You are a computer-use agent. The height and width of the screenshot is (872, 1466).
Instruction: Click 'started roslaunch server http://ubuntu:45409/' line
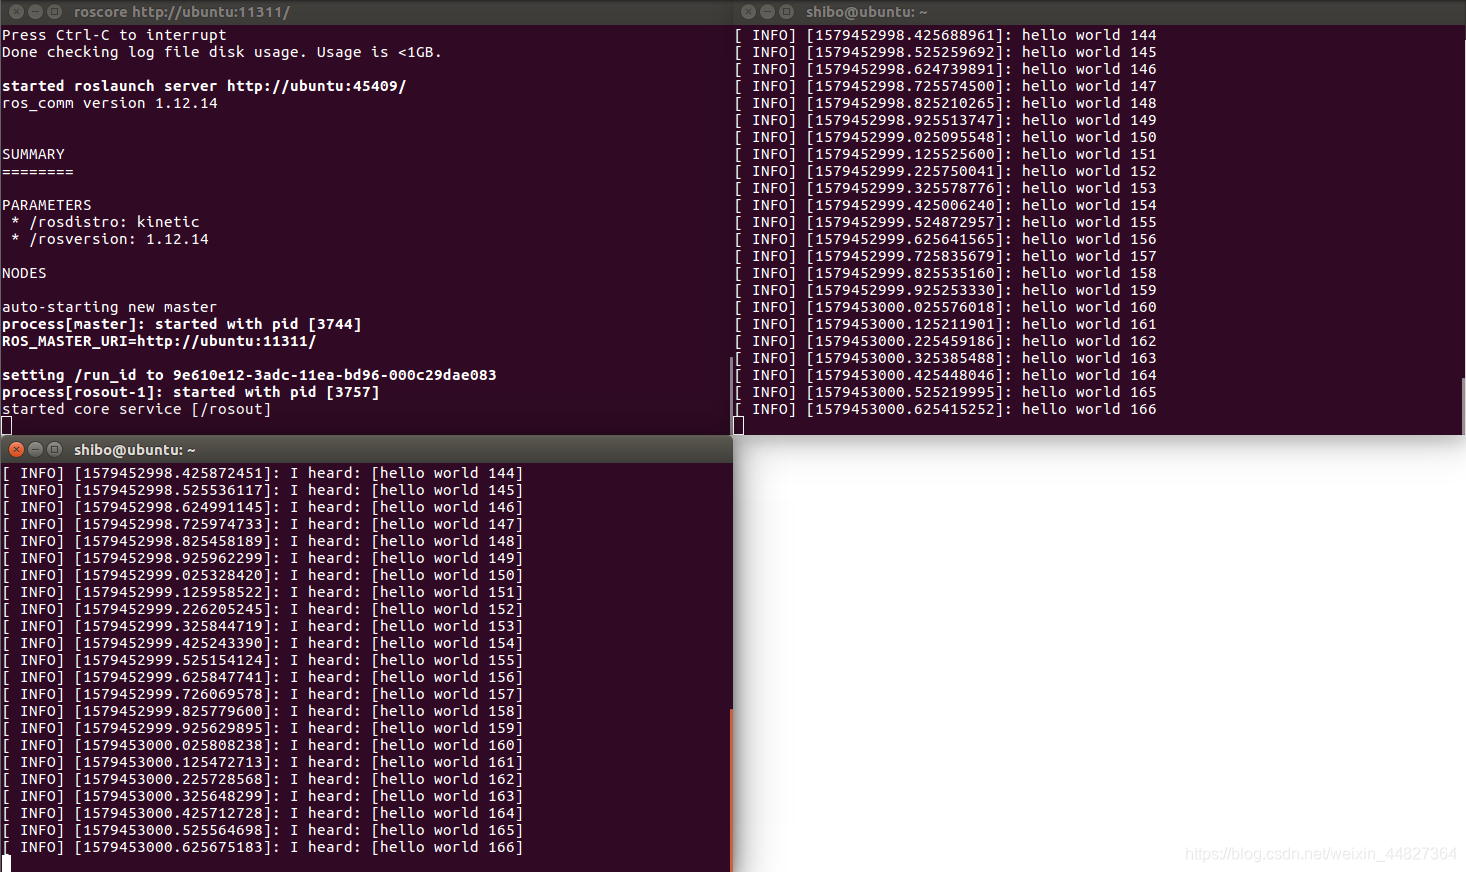click(x=204, y=86)
